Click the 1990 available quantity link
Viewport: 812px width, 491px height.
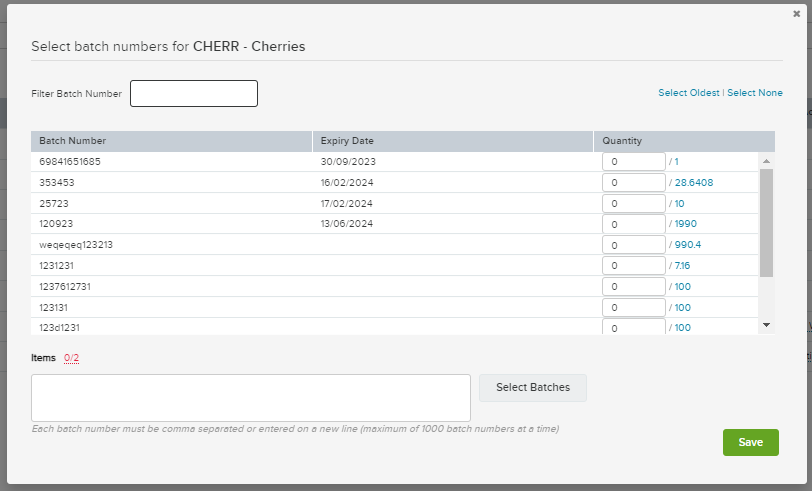coord(685,224)
